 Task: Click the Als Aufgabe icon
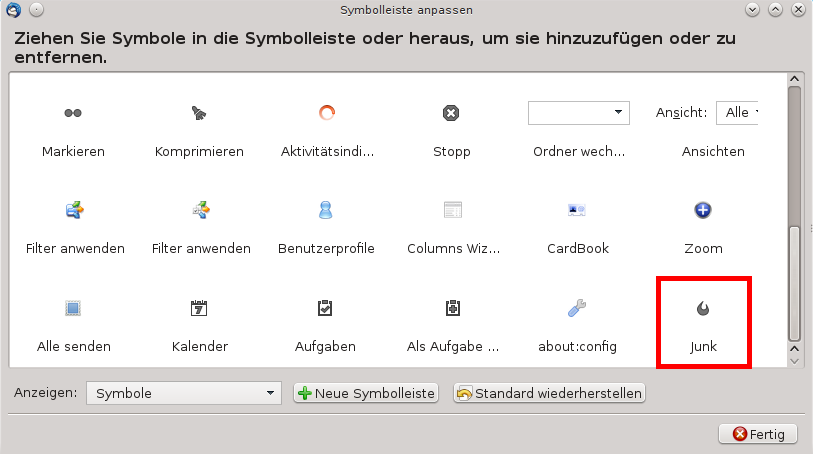click(452, 308)
